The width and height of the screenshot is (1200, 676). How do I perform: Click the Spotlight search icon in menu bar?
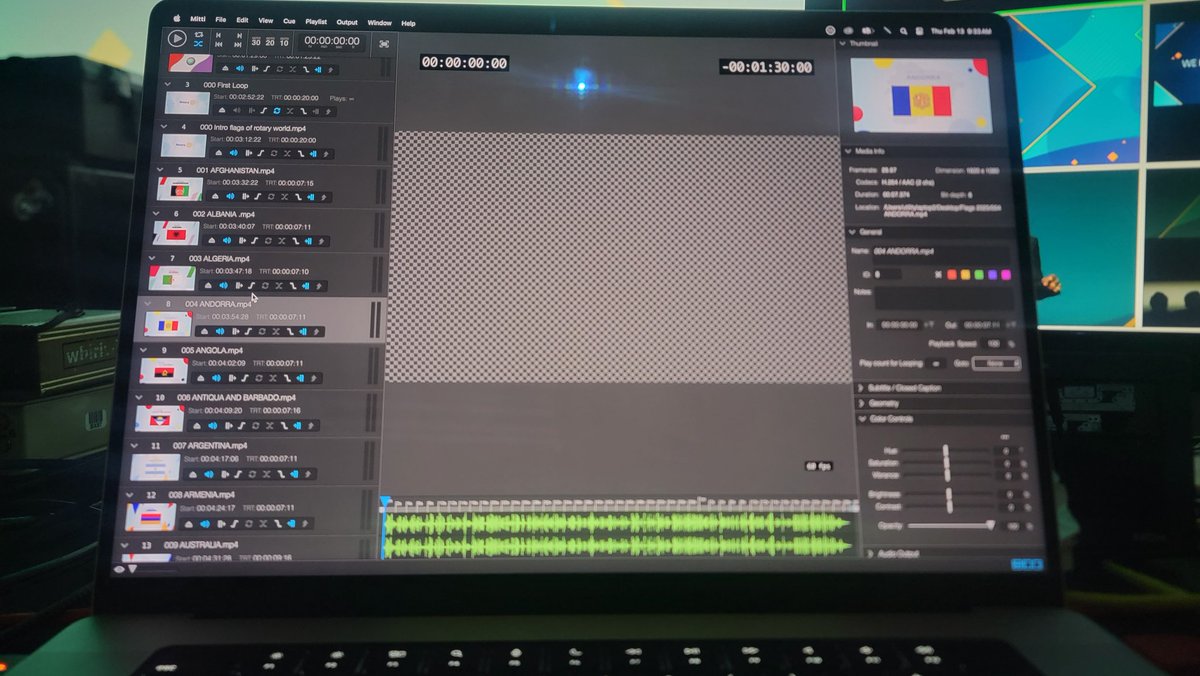(x=905, y=31)
